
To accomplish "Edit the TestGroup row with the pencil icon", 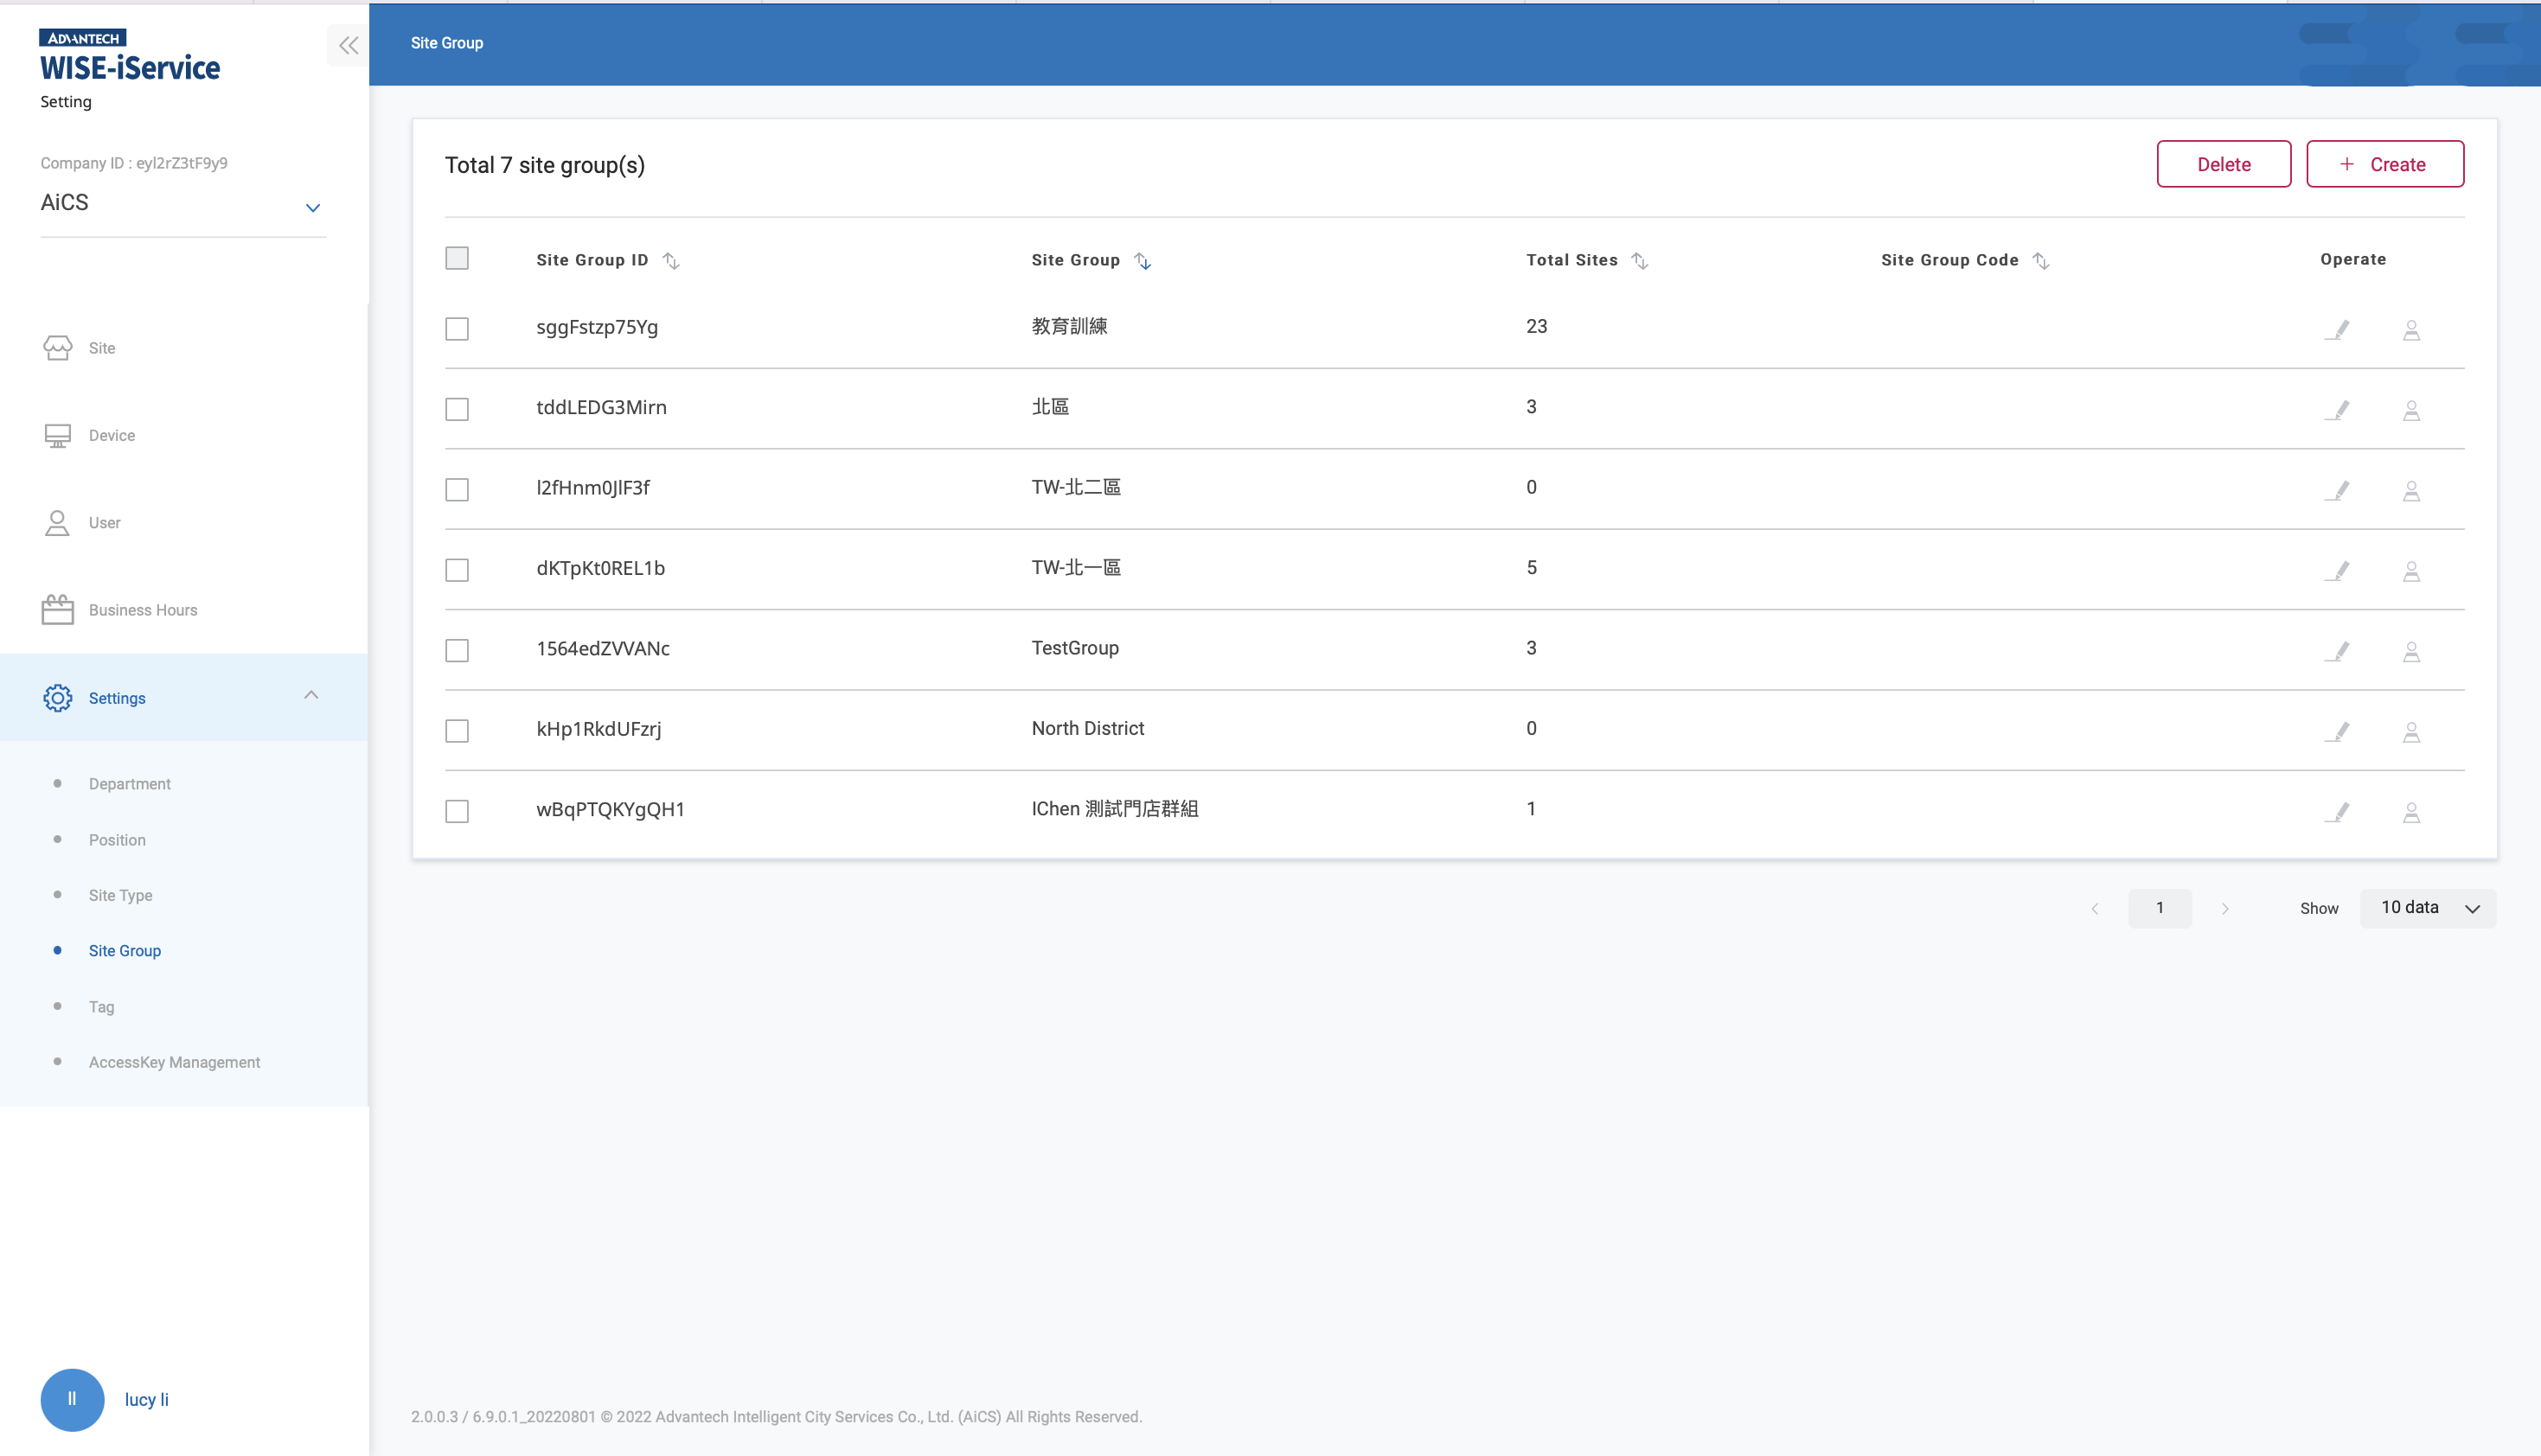I will (2339, 651).
